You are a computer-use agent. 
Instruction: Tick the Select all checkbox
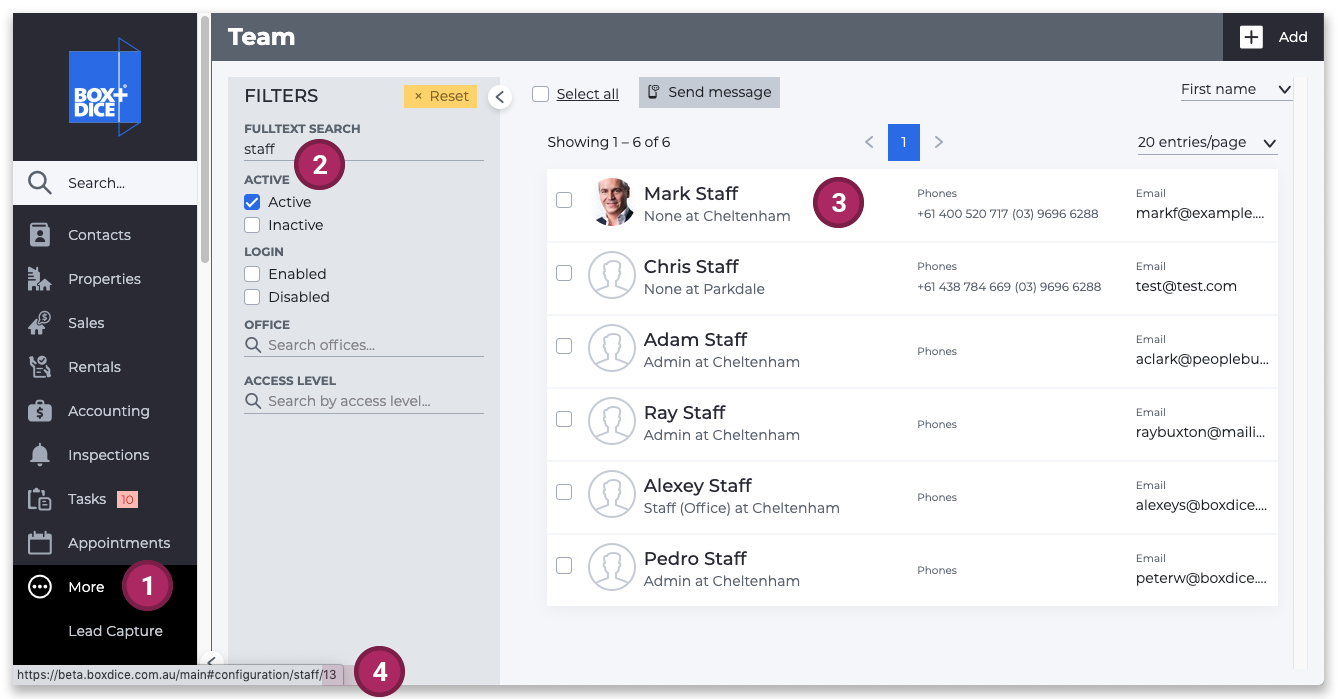tap(541, 94)
